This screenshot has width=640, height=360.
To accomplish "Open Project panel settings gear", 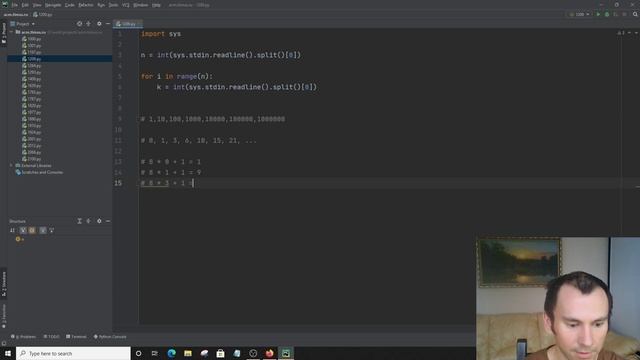I will click(99, 24).
